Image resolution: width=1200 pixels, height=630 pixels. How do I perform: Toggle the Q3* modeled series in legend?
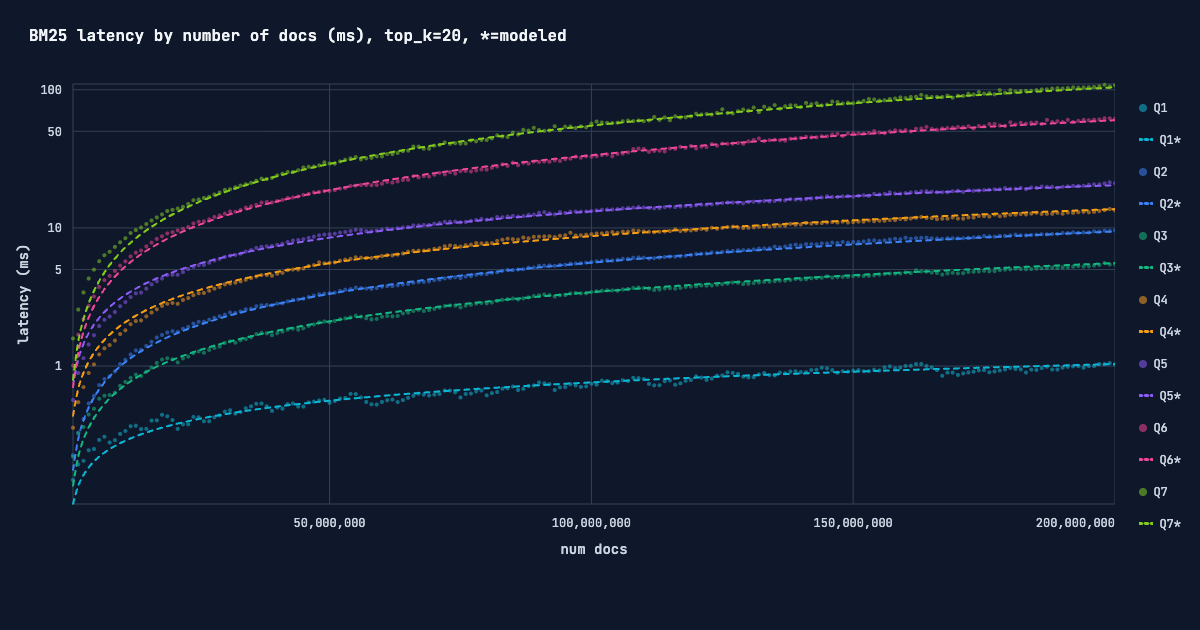tap(1160, 268)
